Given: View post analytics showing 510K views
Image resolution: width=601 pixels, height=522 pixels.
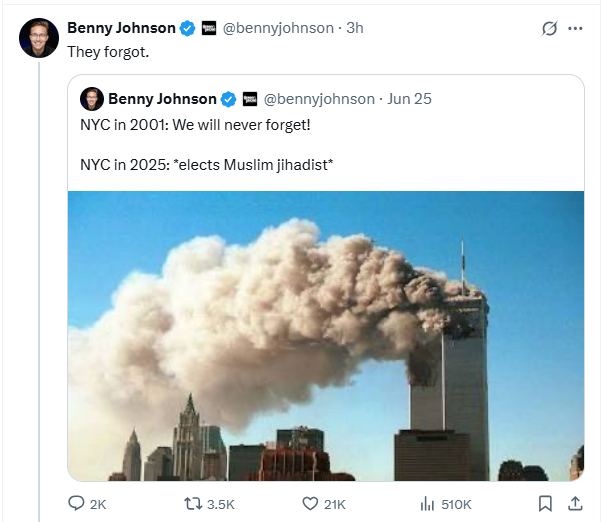Looking at the screenshot, I should coord(430,504).
